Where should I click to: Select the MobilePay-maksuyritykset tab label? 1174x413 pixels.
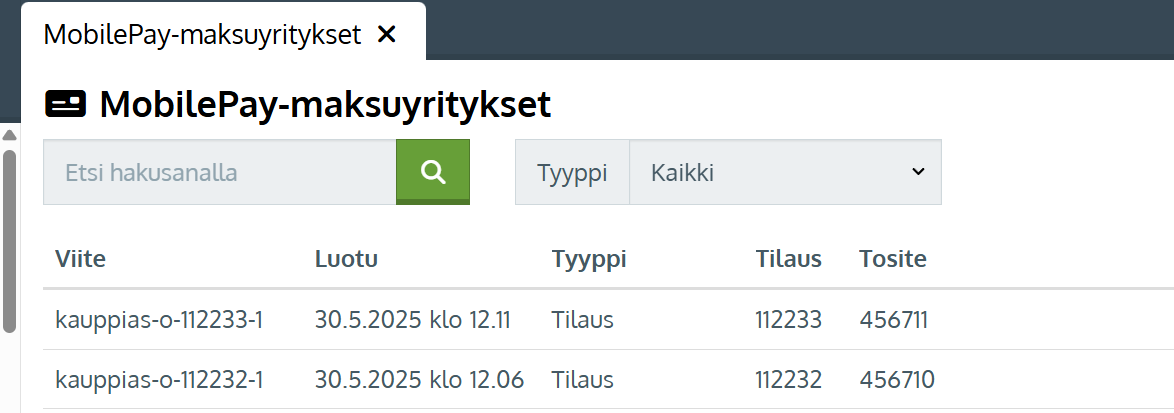202,34
